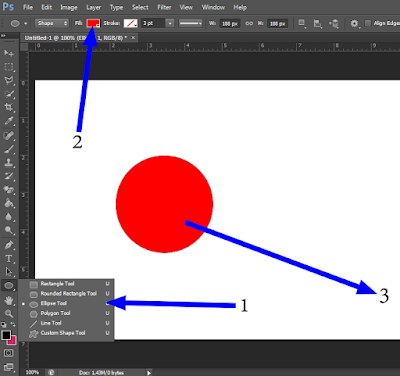Open the Image menu
400x376 pixels.
pos(69,7)
